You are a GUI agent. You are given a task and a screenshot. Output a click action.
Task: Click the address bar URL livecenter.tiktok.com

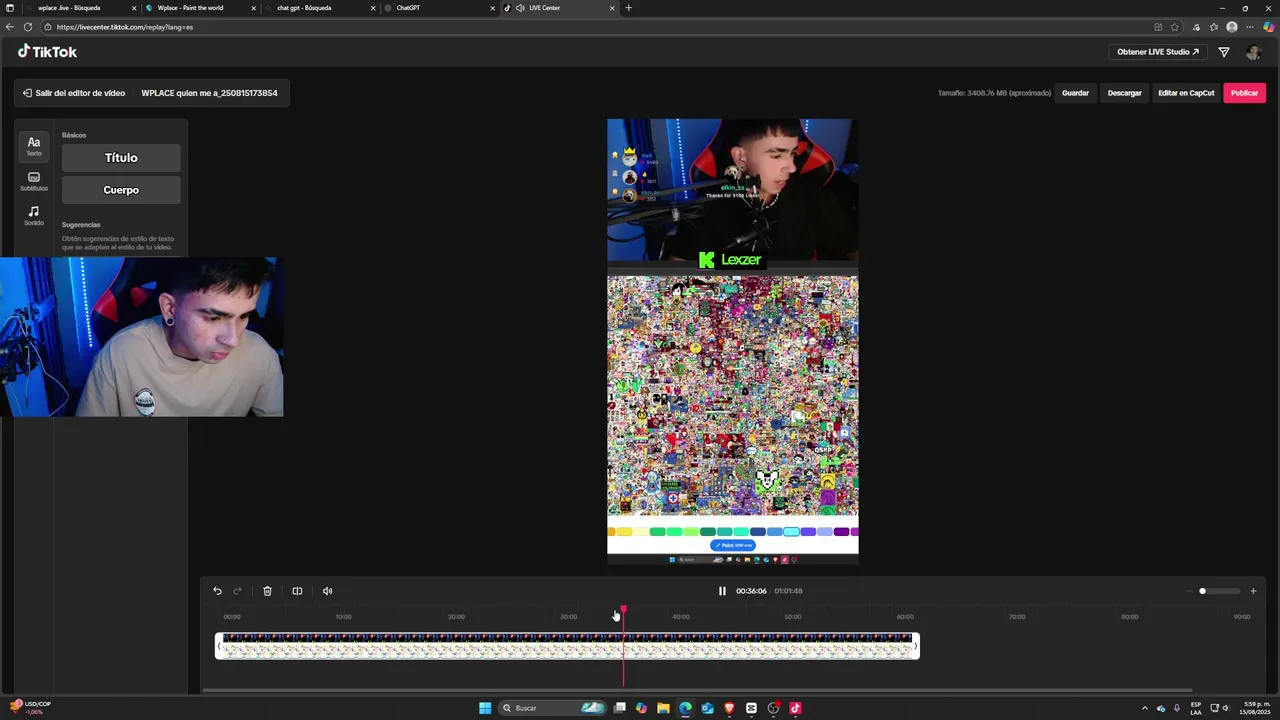point(125,27)
